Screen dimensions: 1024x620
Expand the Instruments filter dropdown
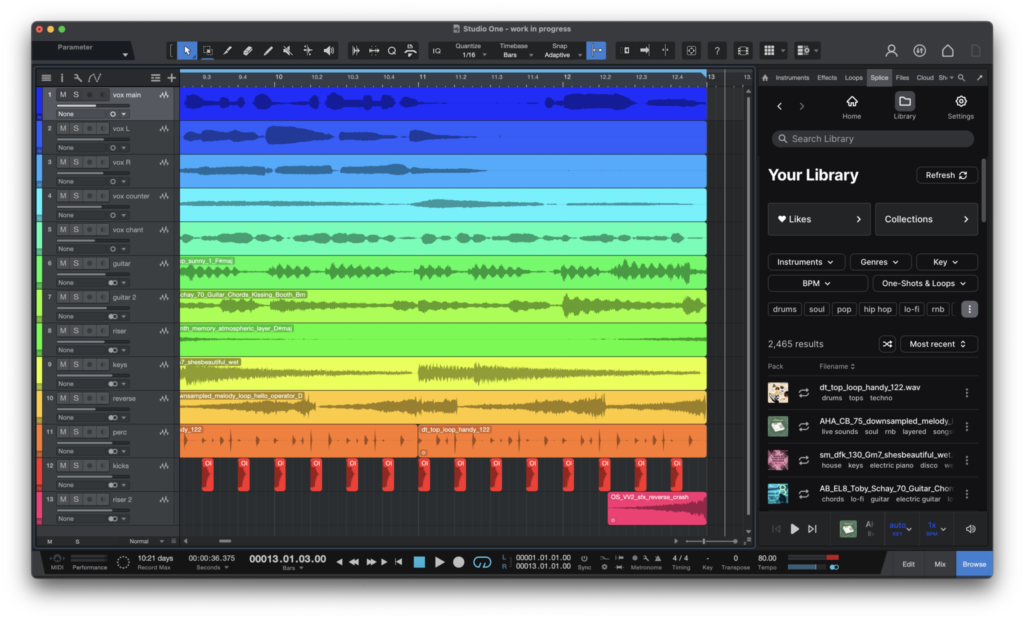806,262
